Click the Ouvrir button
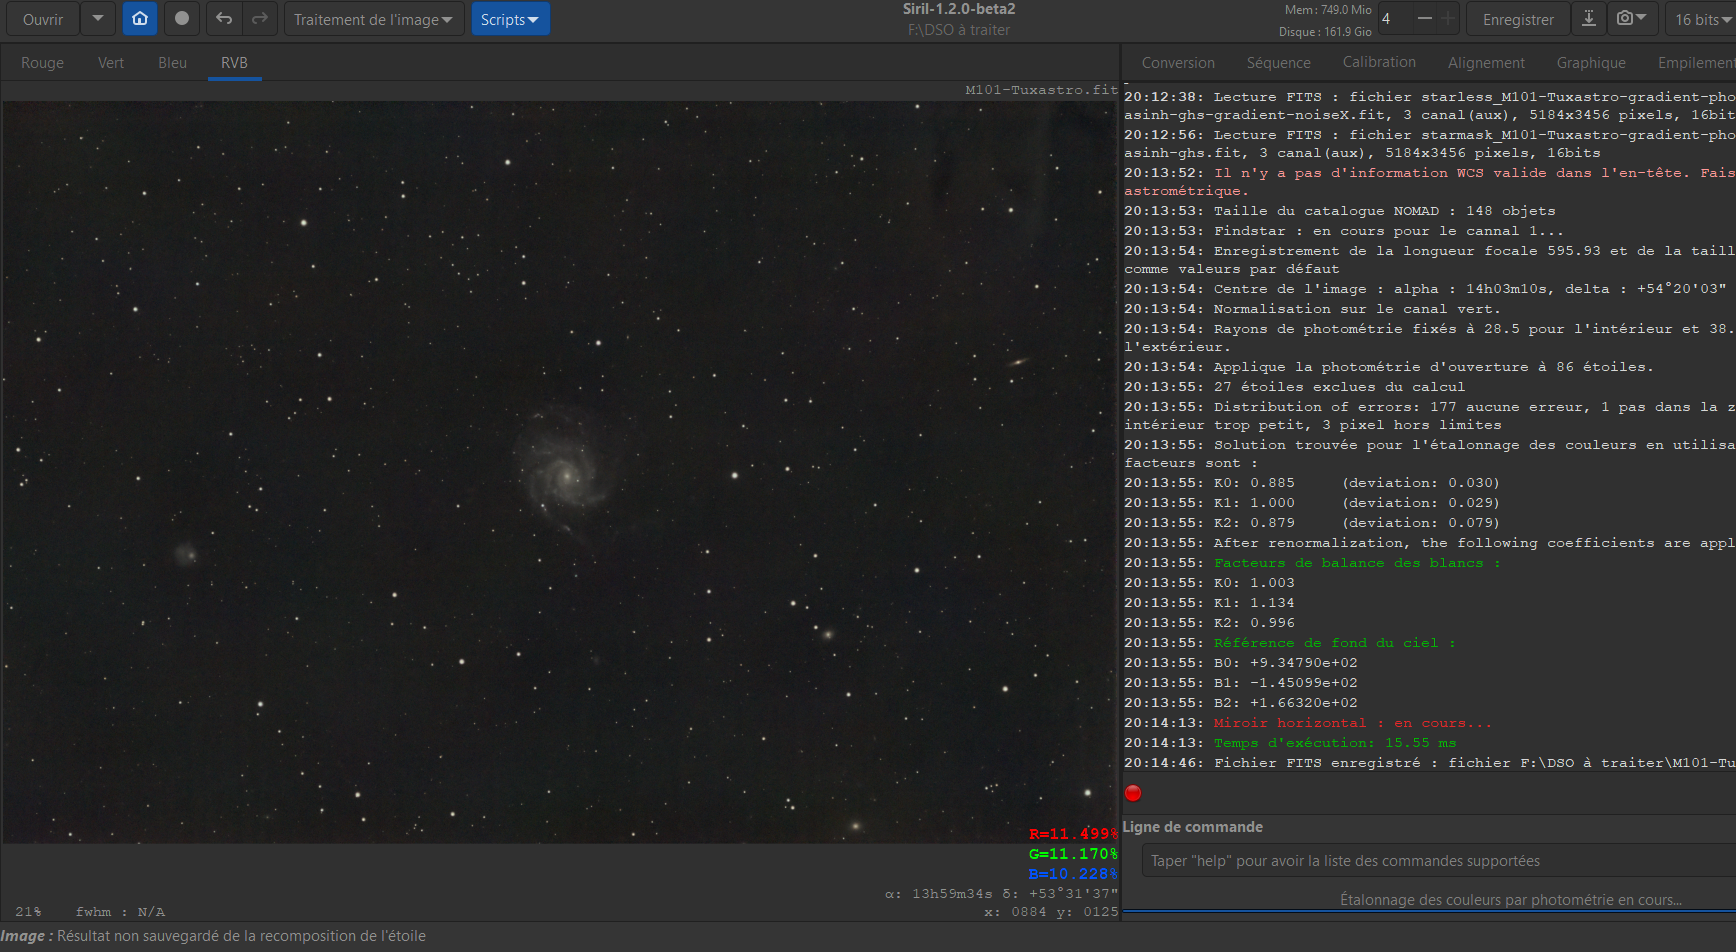Screen dimensions: 1736x952 (43, 19)
